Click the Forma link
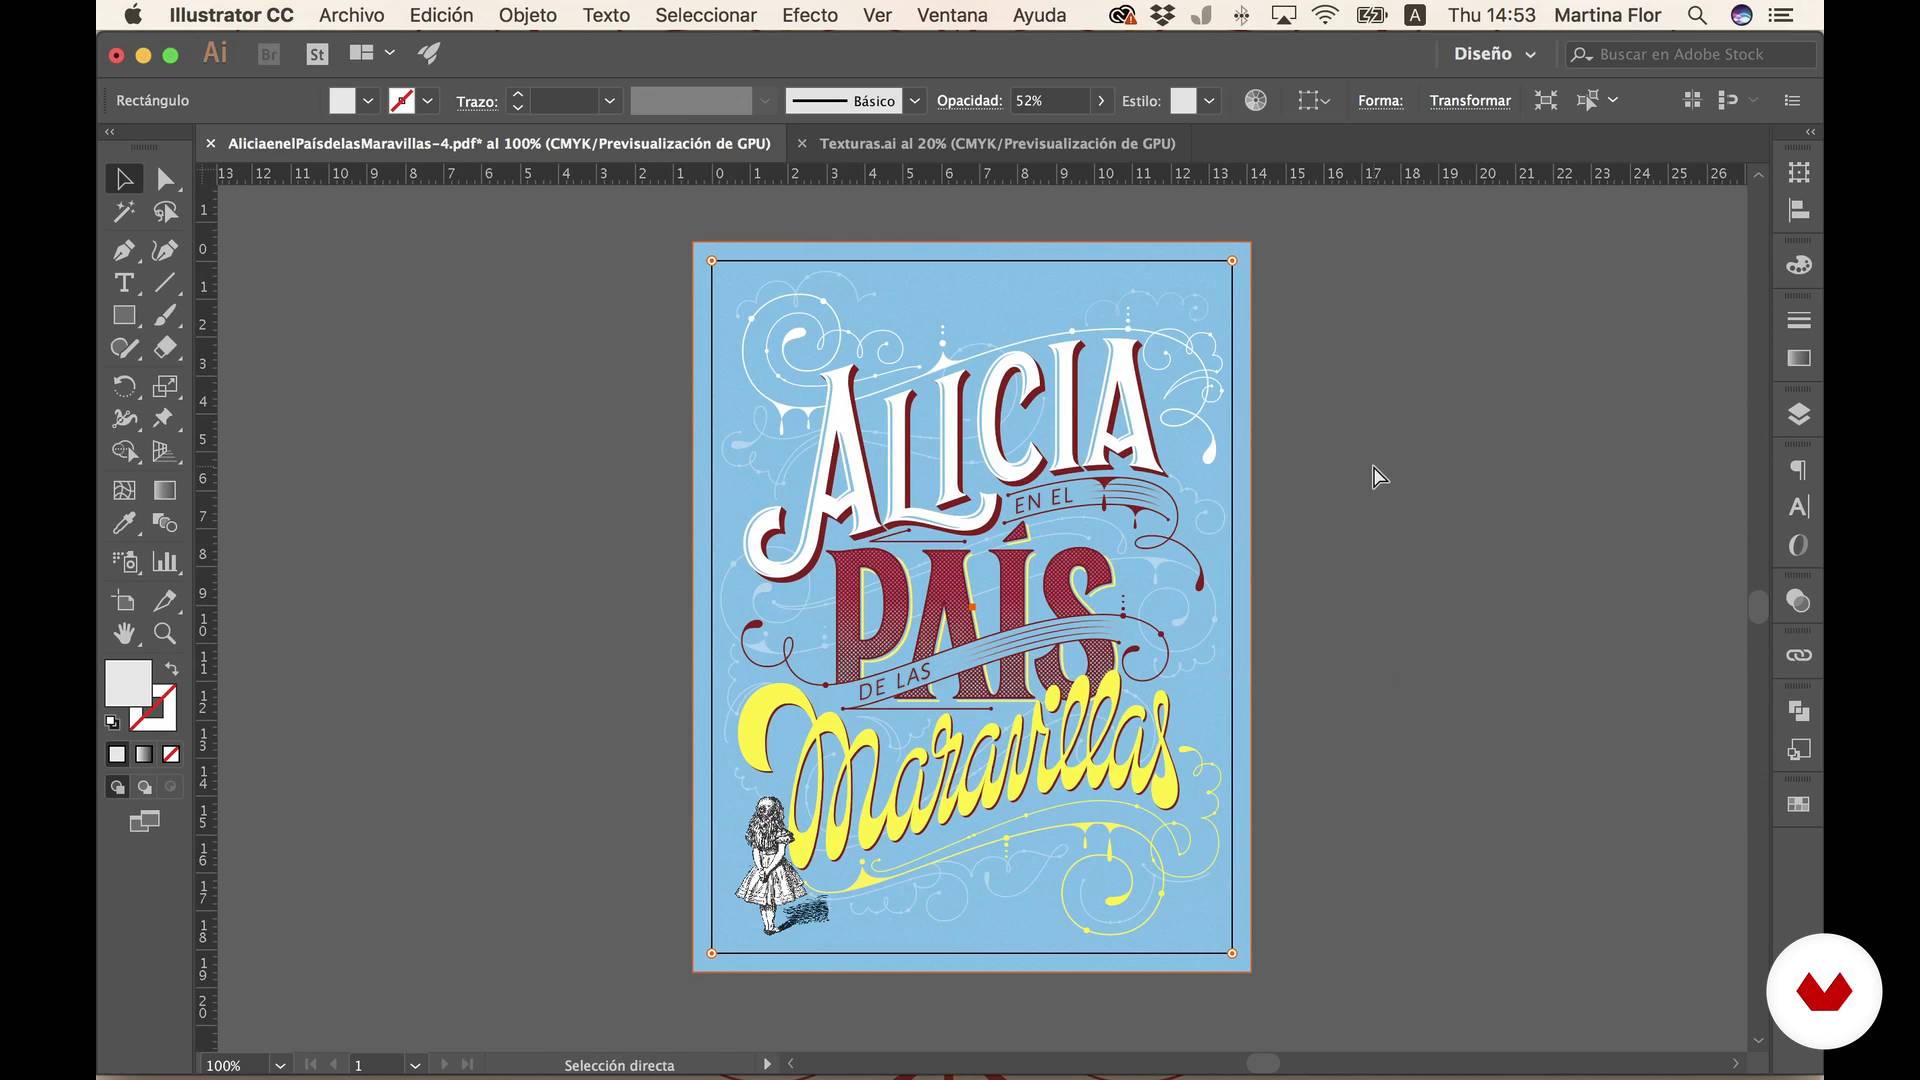The height and width of the screenshot is (1080, 1920). click(1380, 101)
